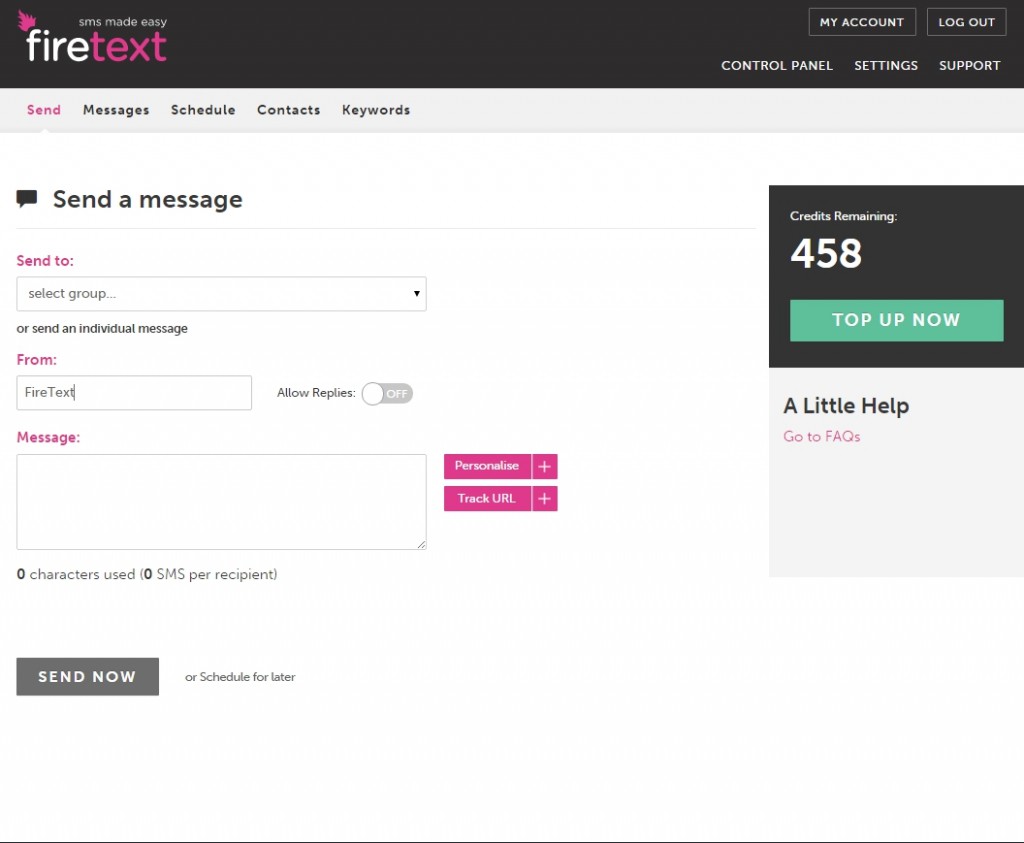Open Control Panel from the top navigation
This screenshot has height=843, width=1024.
click(x=777, y=65)
